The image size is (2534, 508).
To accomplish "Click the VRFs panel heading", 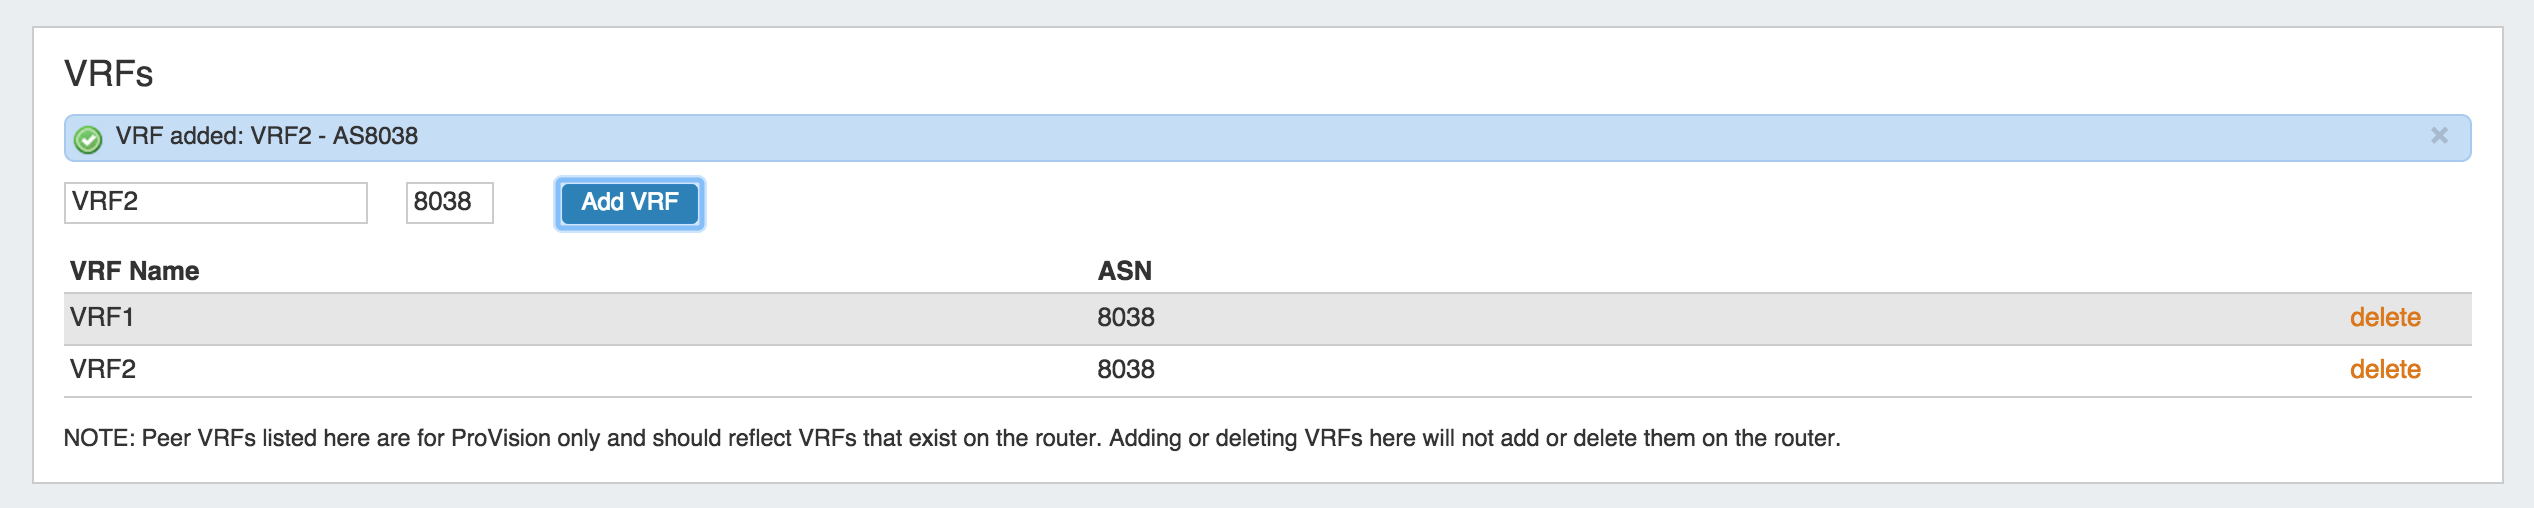I will coord(109,74).
